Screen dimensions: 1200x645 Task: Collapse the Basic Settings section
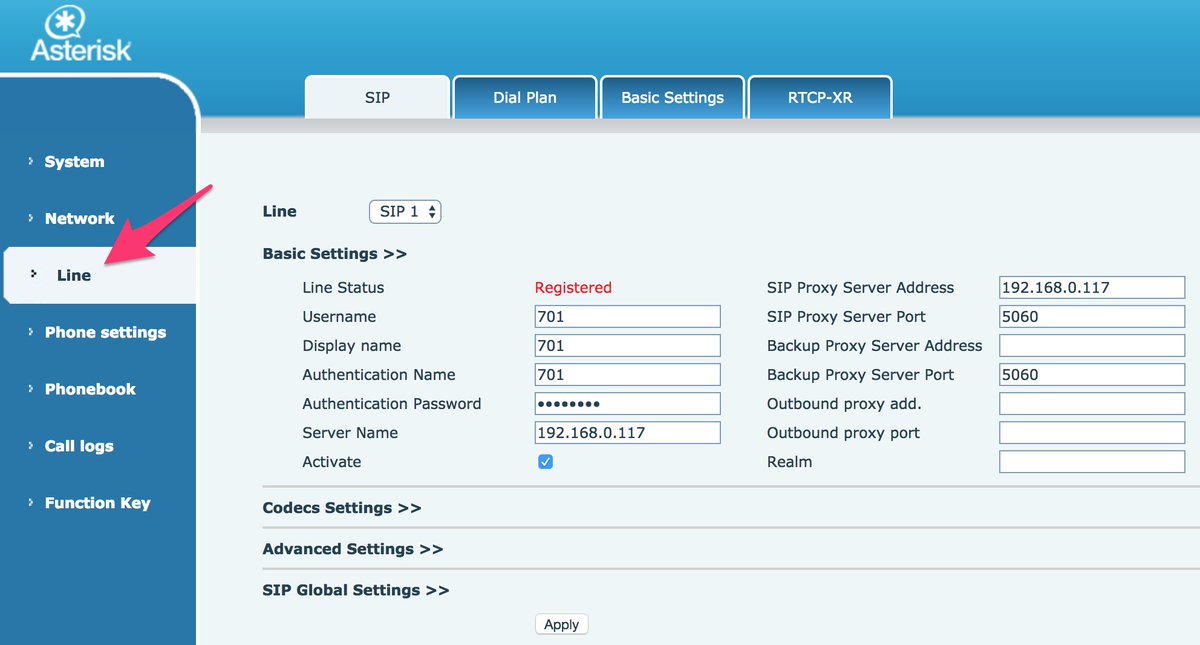click(x=334, y=254)
